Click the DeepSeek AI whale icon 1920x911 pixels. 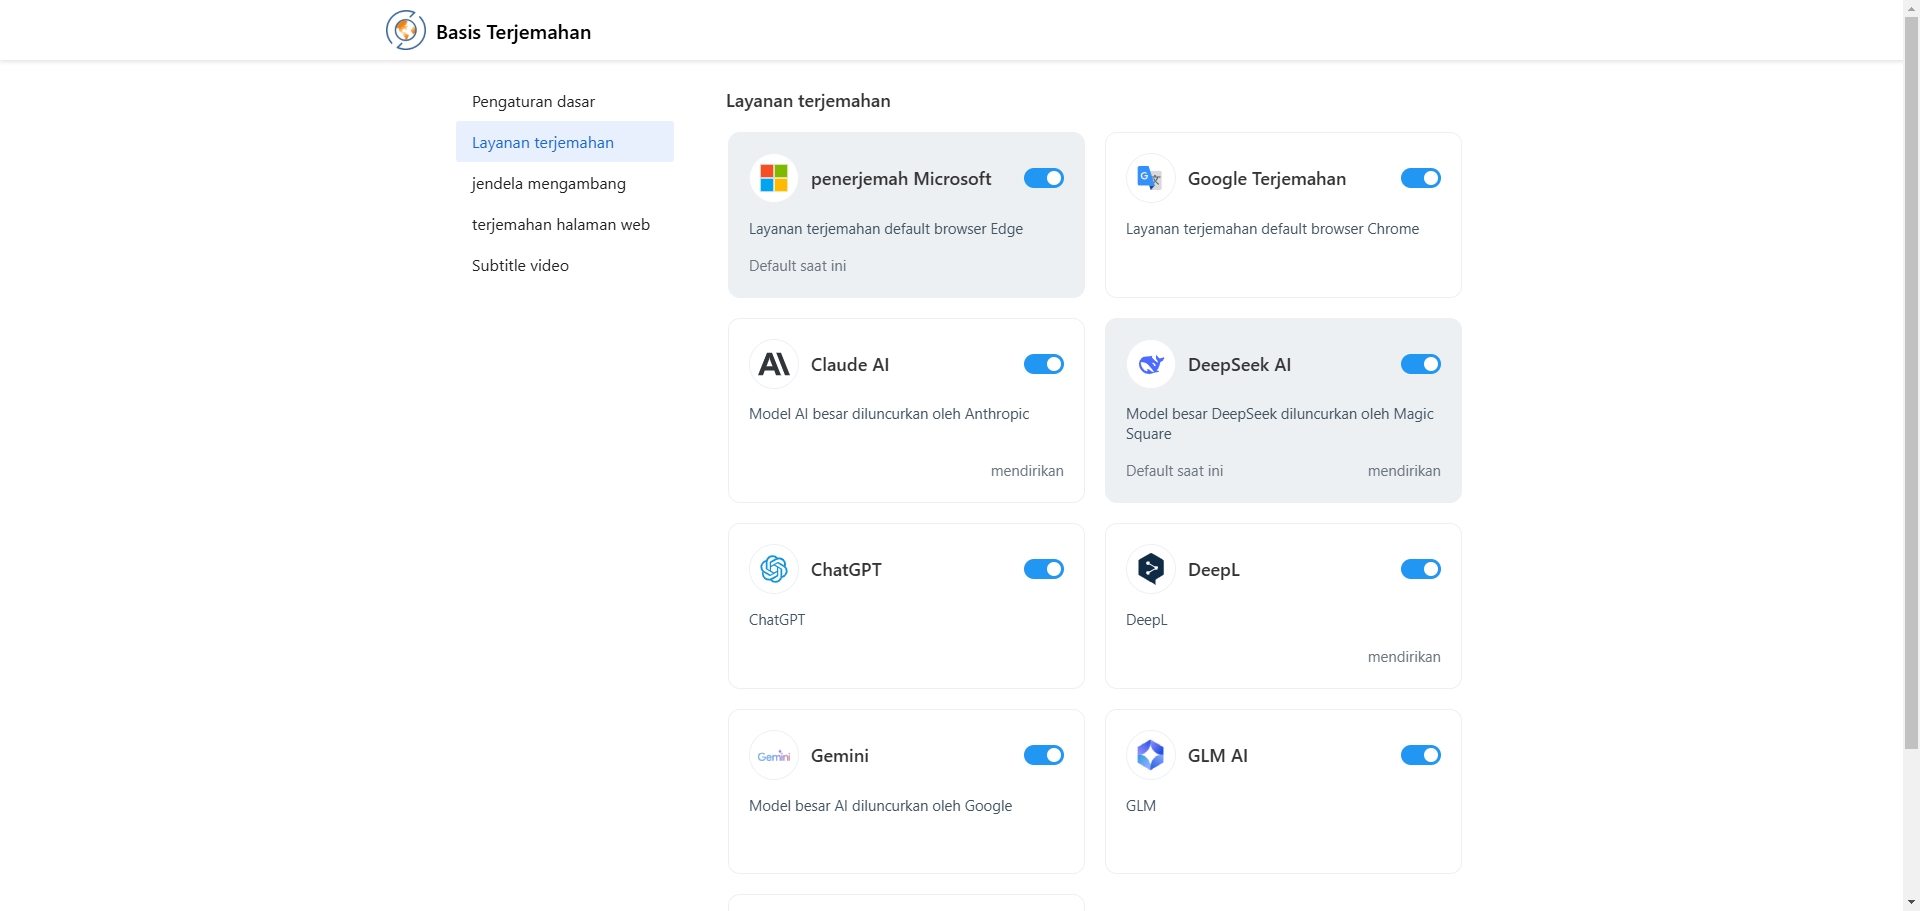coord(1151,365)
